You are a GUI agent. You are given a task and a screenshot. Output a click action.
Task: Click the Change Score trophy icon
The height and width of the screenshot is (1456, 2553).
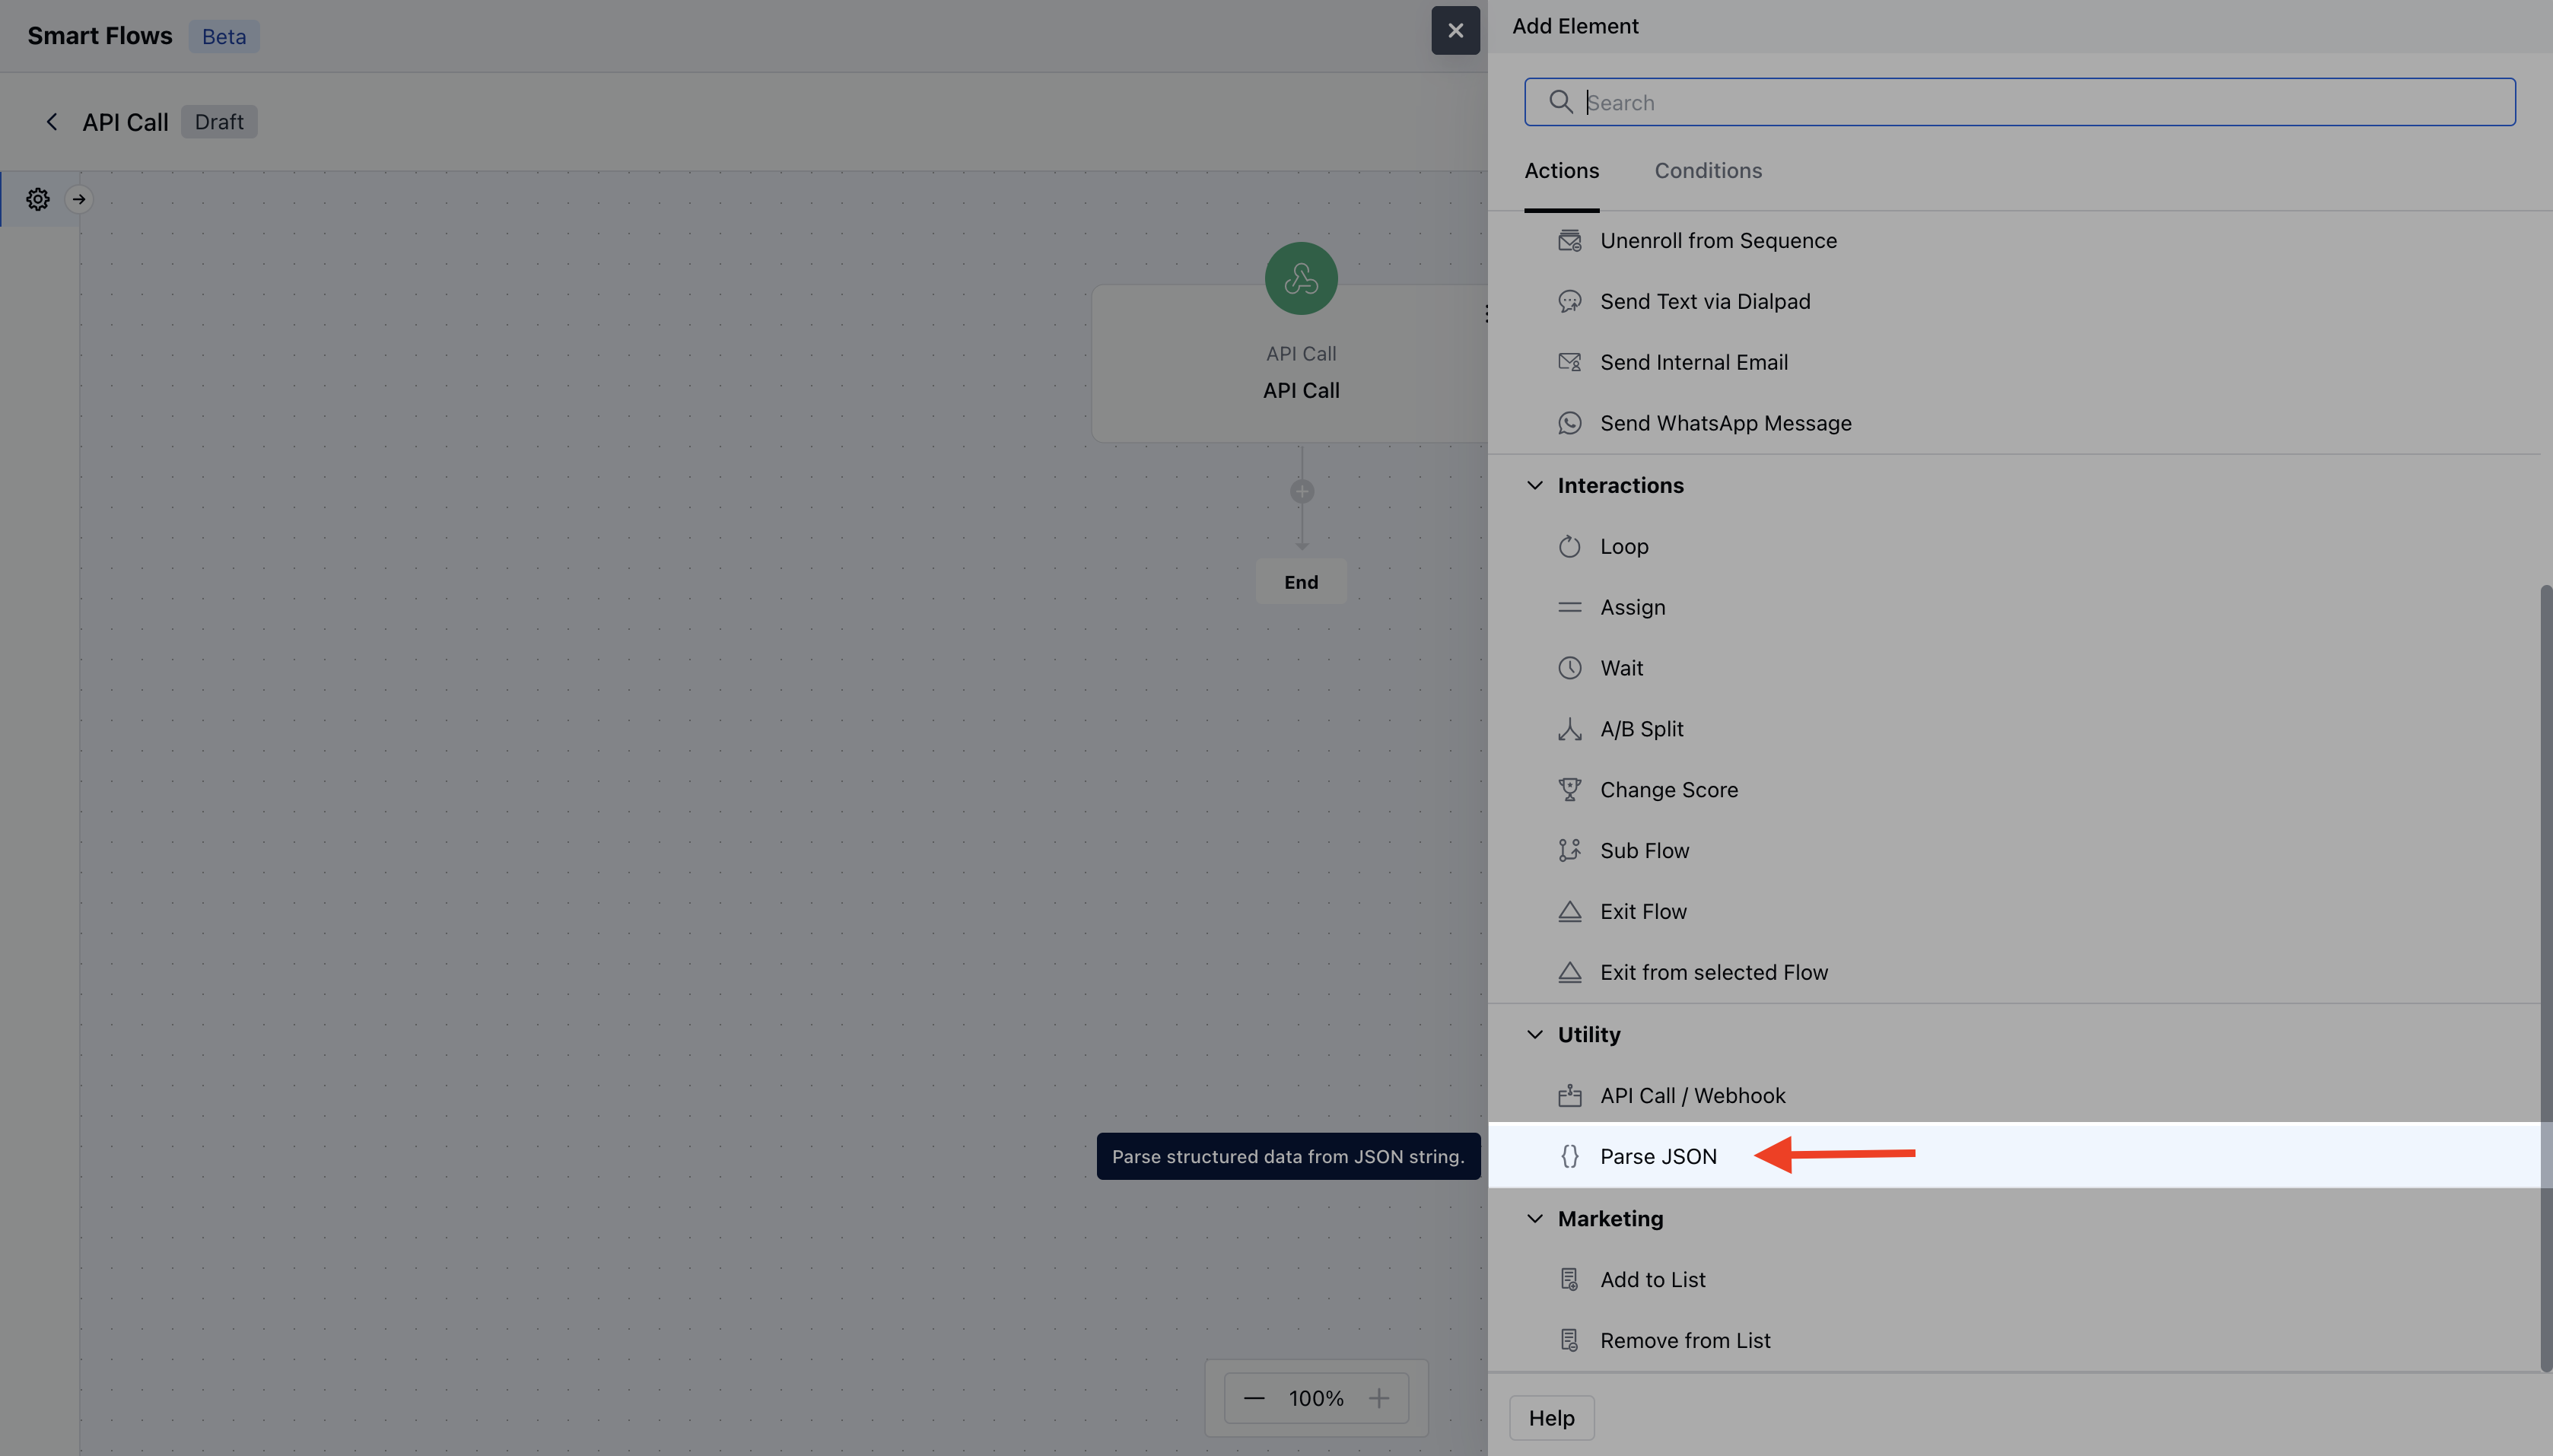pyautogui.click(x=1569, y=790)
